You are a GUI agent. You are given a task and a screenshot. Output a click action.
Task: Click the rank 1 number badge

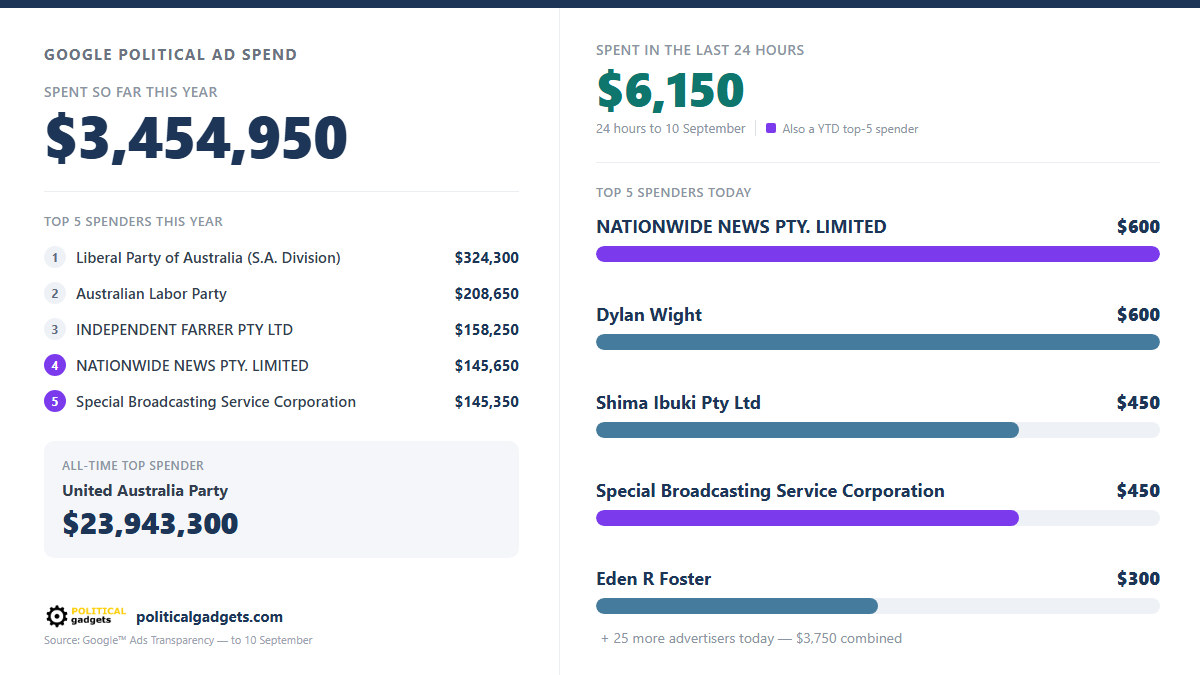(x=55, y=258)
